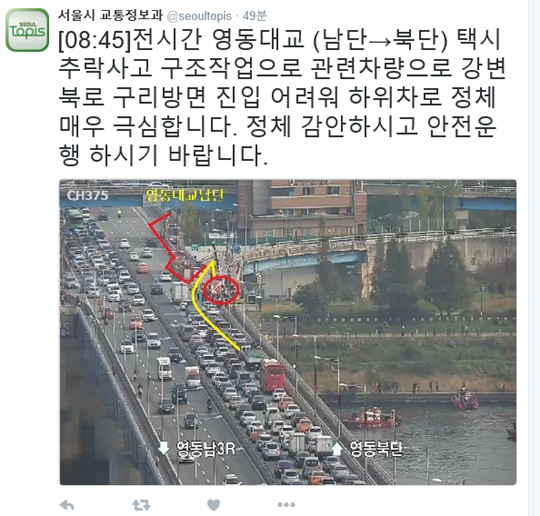
Task: Click the yellow 영동대교남단 caption
Action: (x=185, y=195)
